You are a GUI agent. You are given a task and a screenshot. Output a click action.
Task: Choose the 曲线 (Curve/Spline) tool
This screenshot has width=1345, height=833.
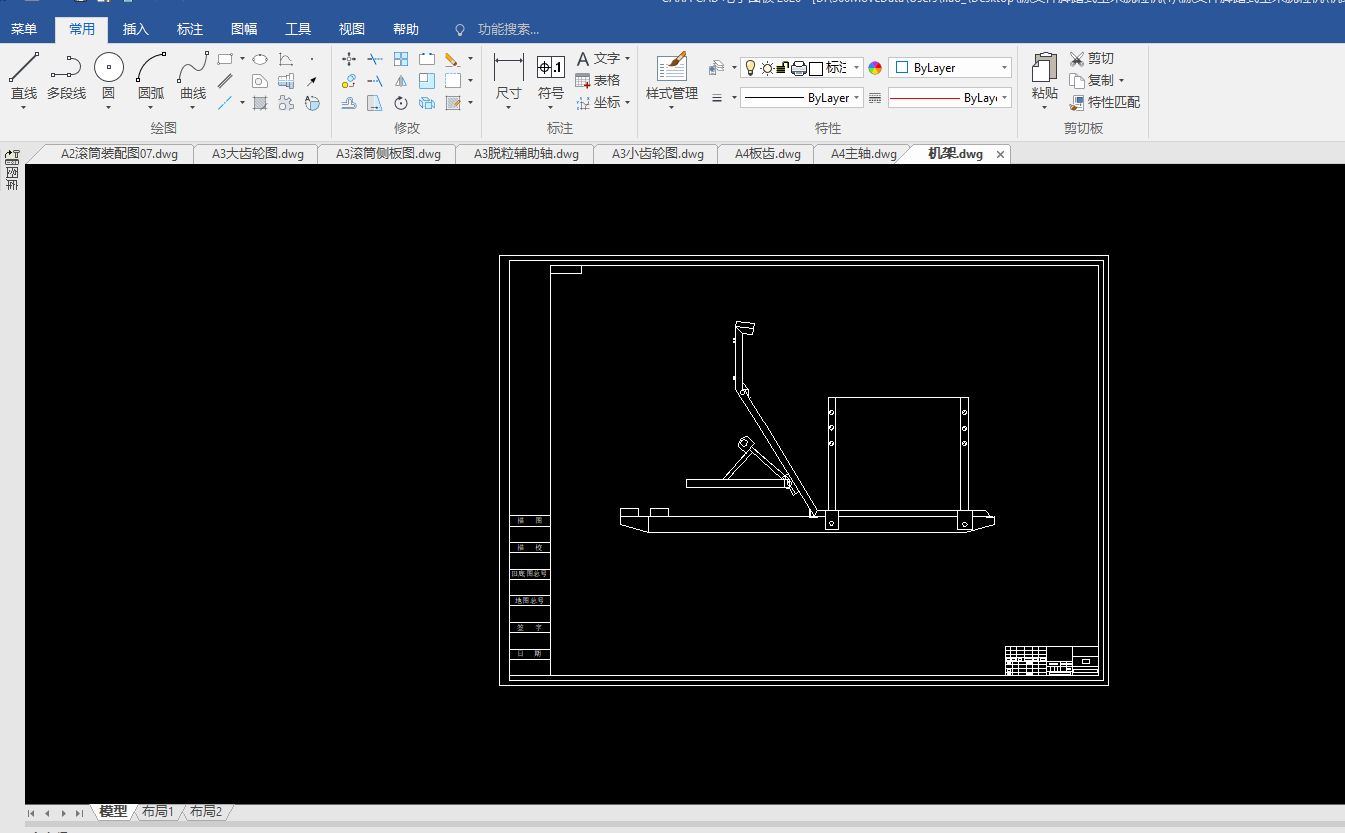click(193, 68)
